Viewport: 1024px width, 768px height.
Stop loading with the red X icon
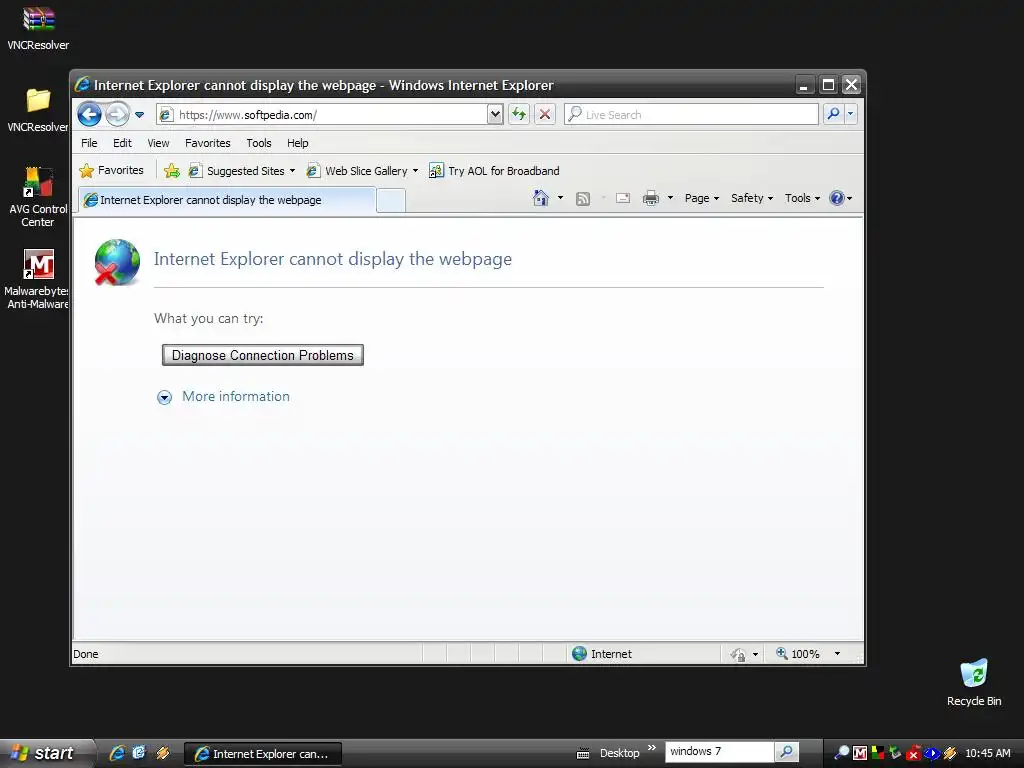545,114
